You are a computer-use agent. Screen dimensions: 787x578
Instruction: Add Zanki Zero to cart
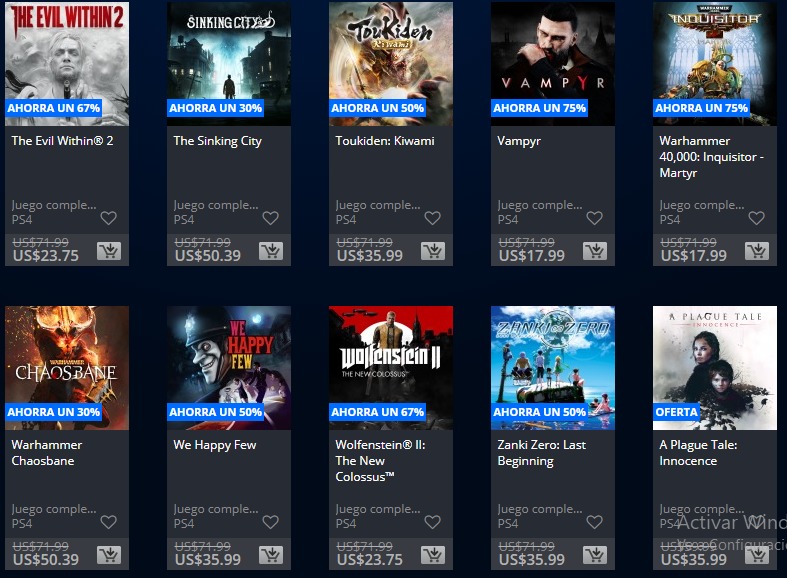coord(595,555)
